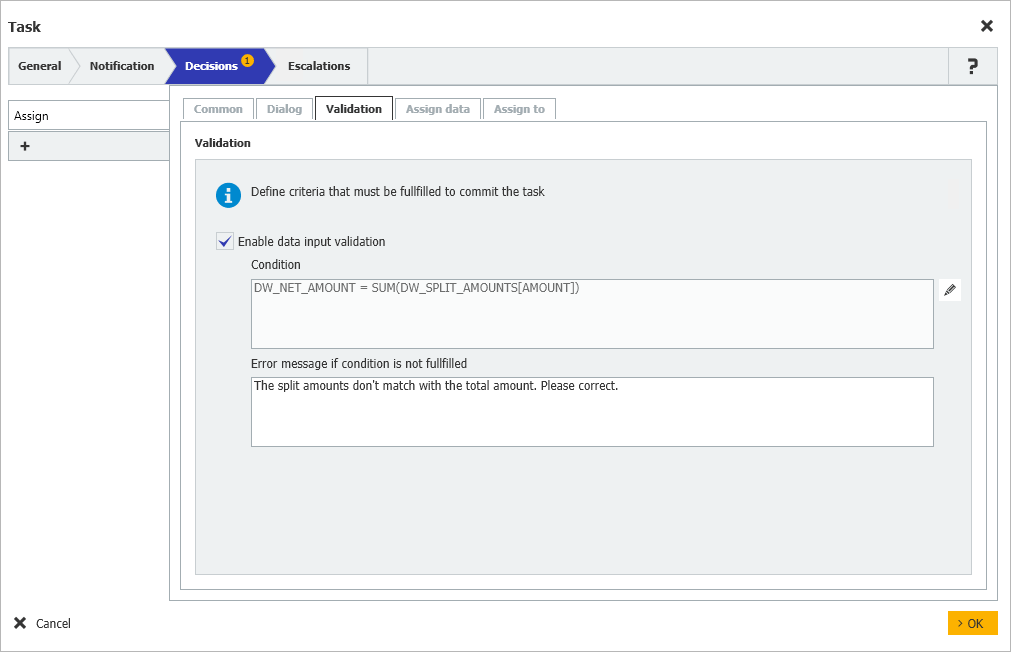
Task: Select the Assign decision in the list
Action: [88, 116]
